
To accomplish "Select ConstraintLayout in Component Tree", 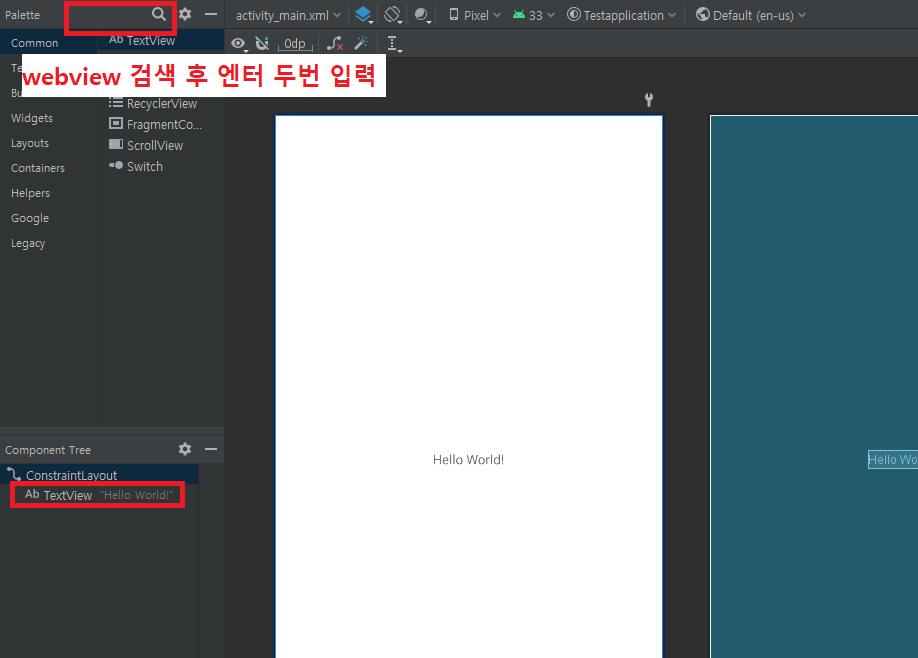I will click(99, 475).
